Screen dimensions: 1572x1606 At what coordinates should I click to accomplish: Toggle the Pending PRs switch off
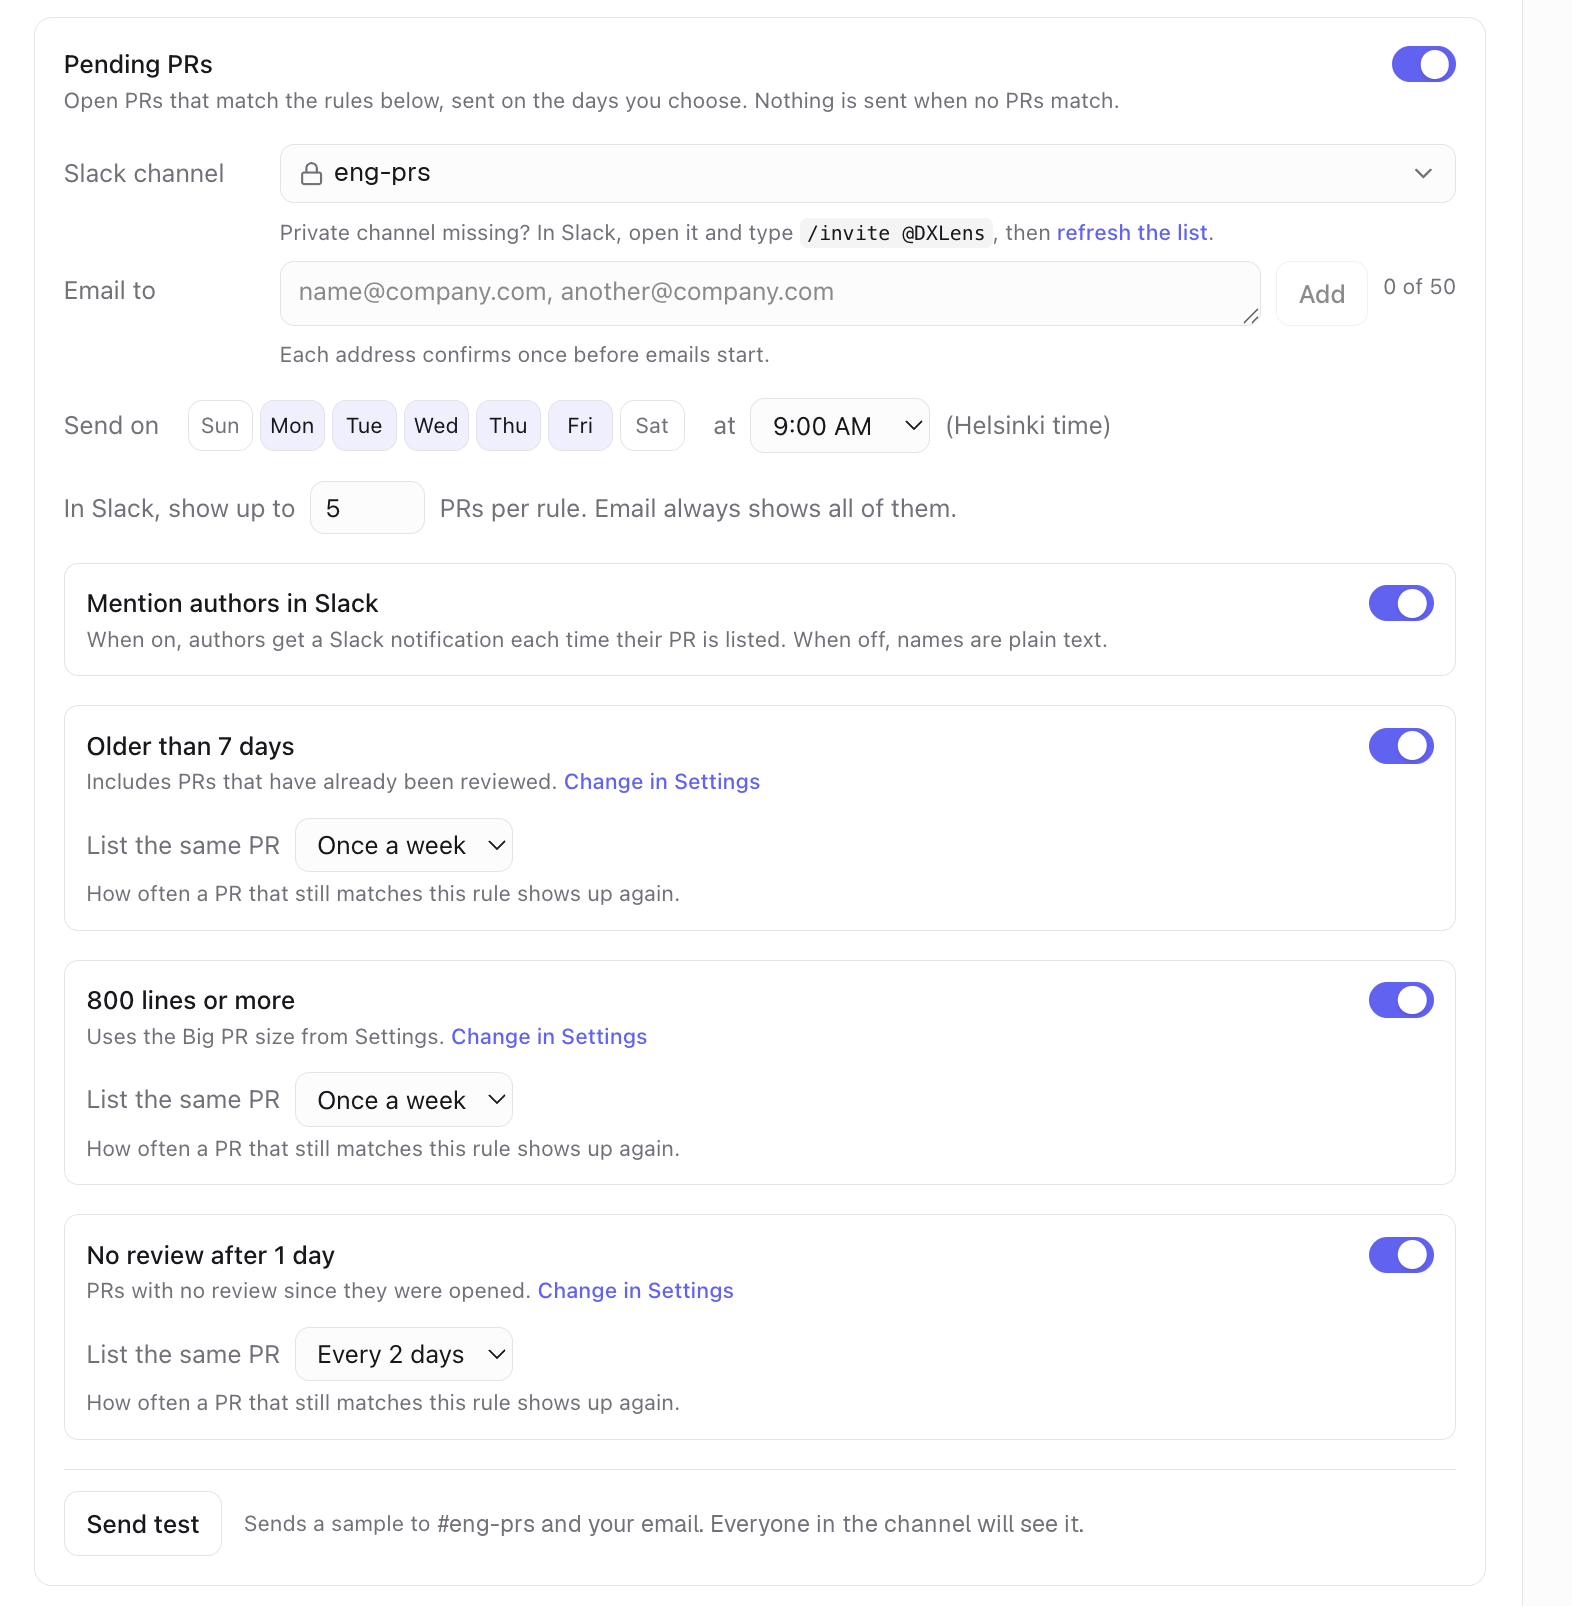[x=1423, y=64]
